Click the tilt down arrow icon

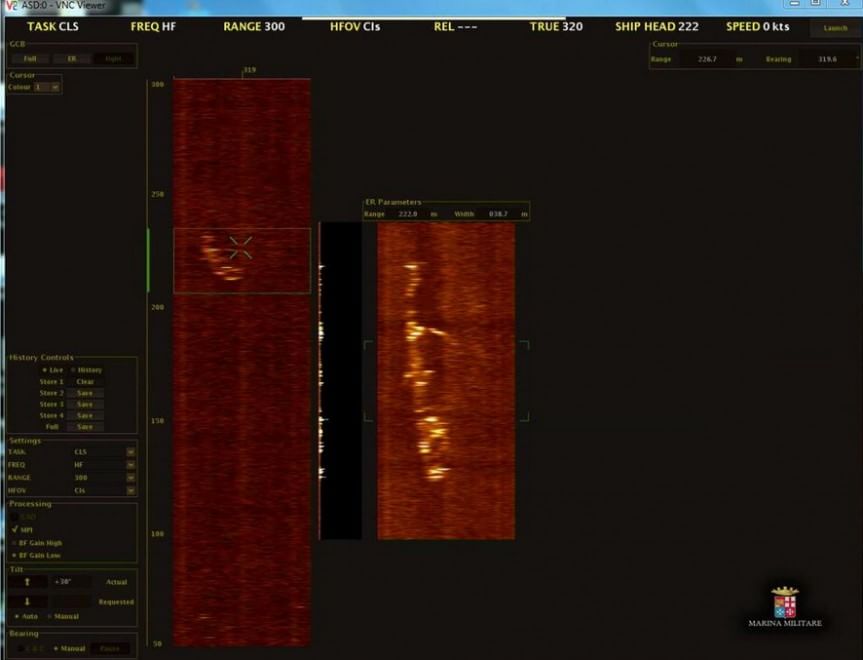pyautogui.click(x=28, y=602)
